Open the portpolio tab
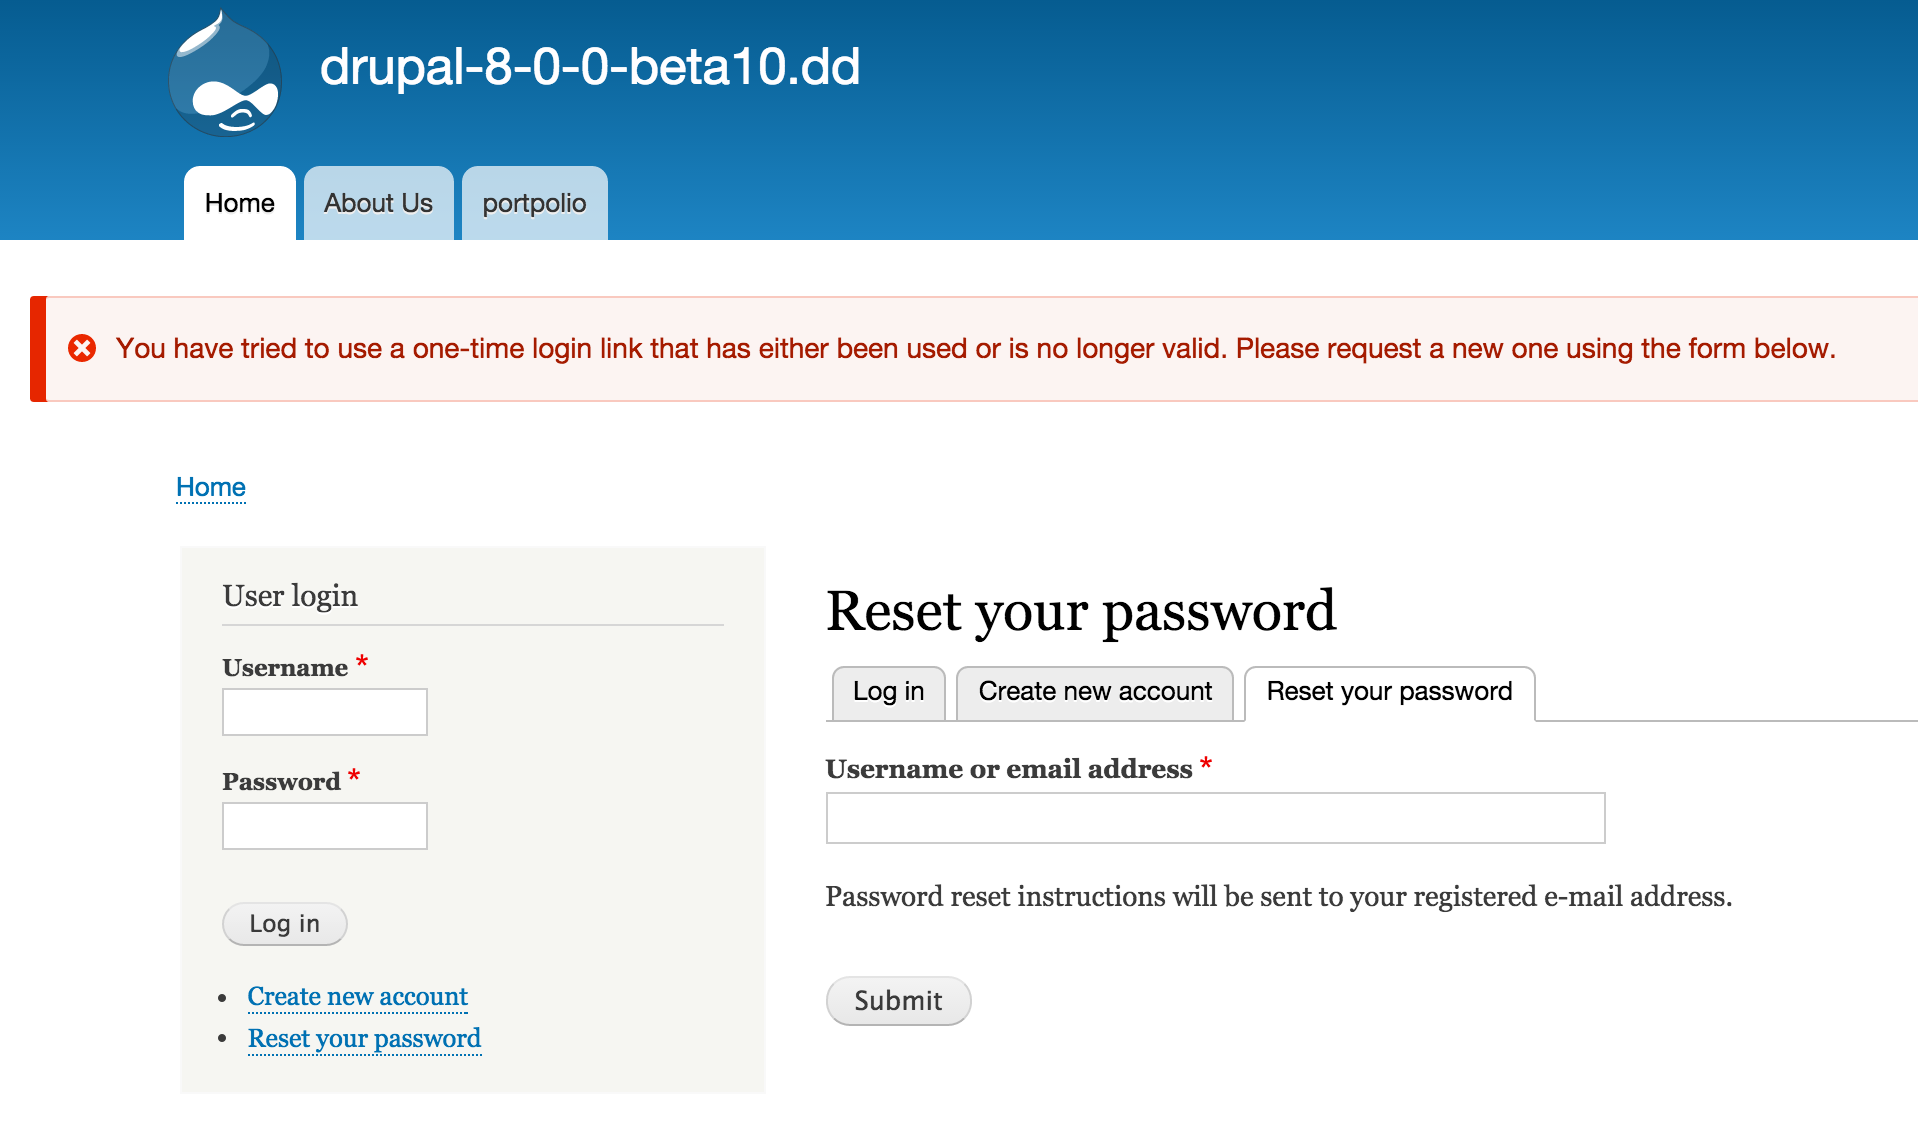The image size is (1918, 1122). tap(534, 202)
